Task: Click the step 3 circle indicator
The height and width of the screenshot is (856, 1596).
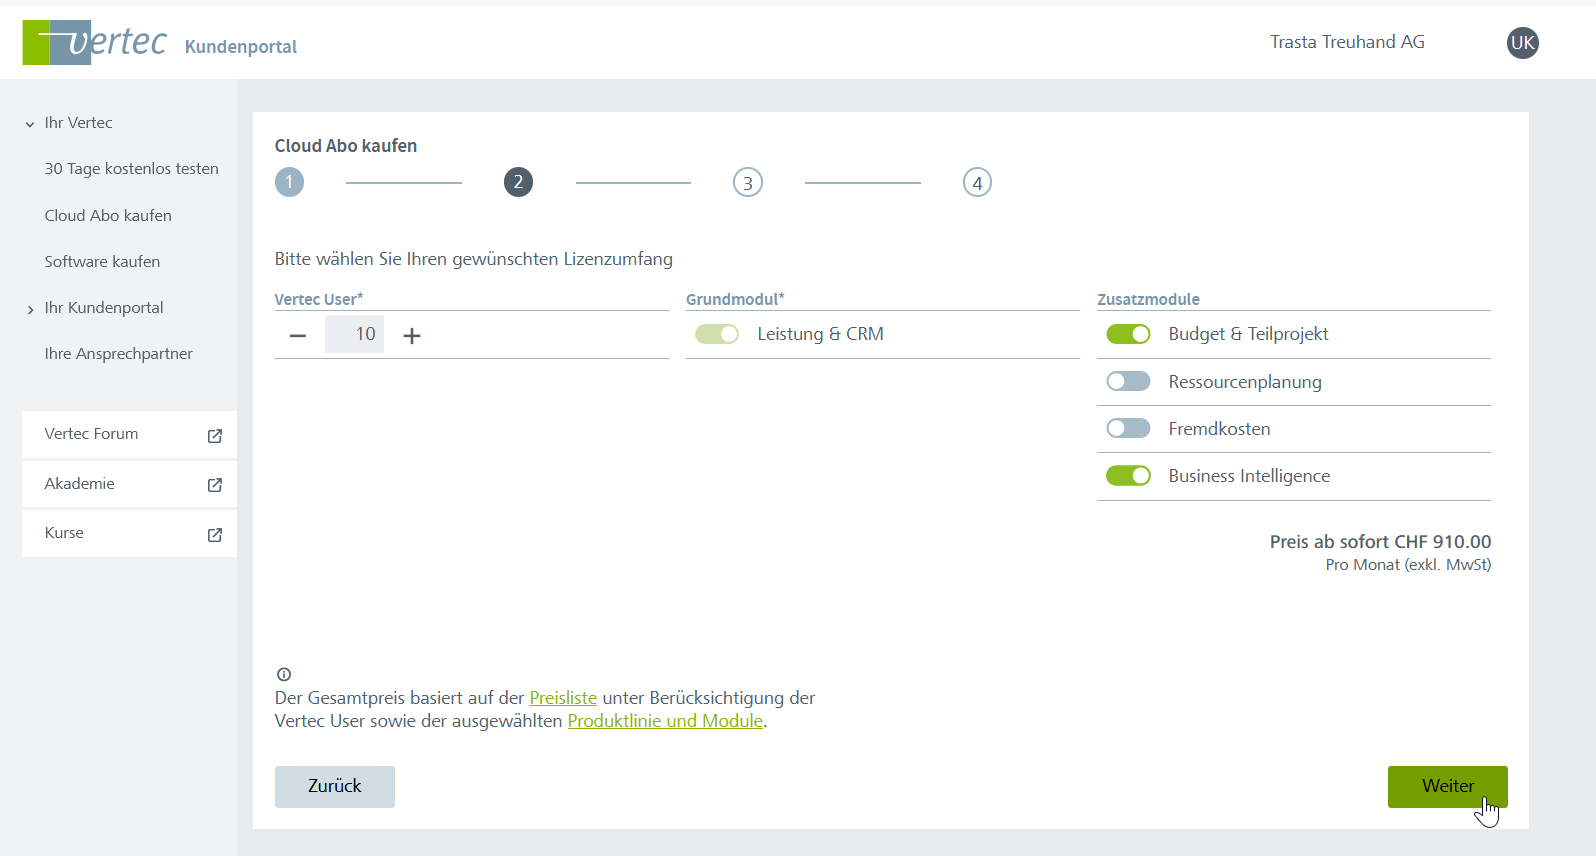Action: tap(748, 183)
